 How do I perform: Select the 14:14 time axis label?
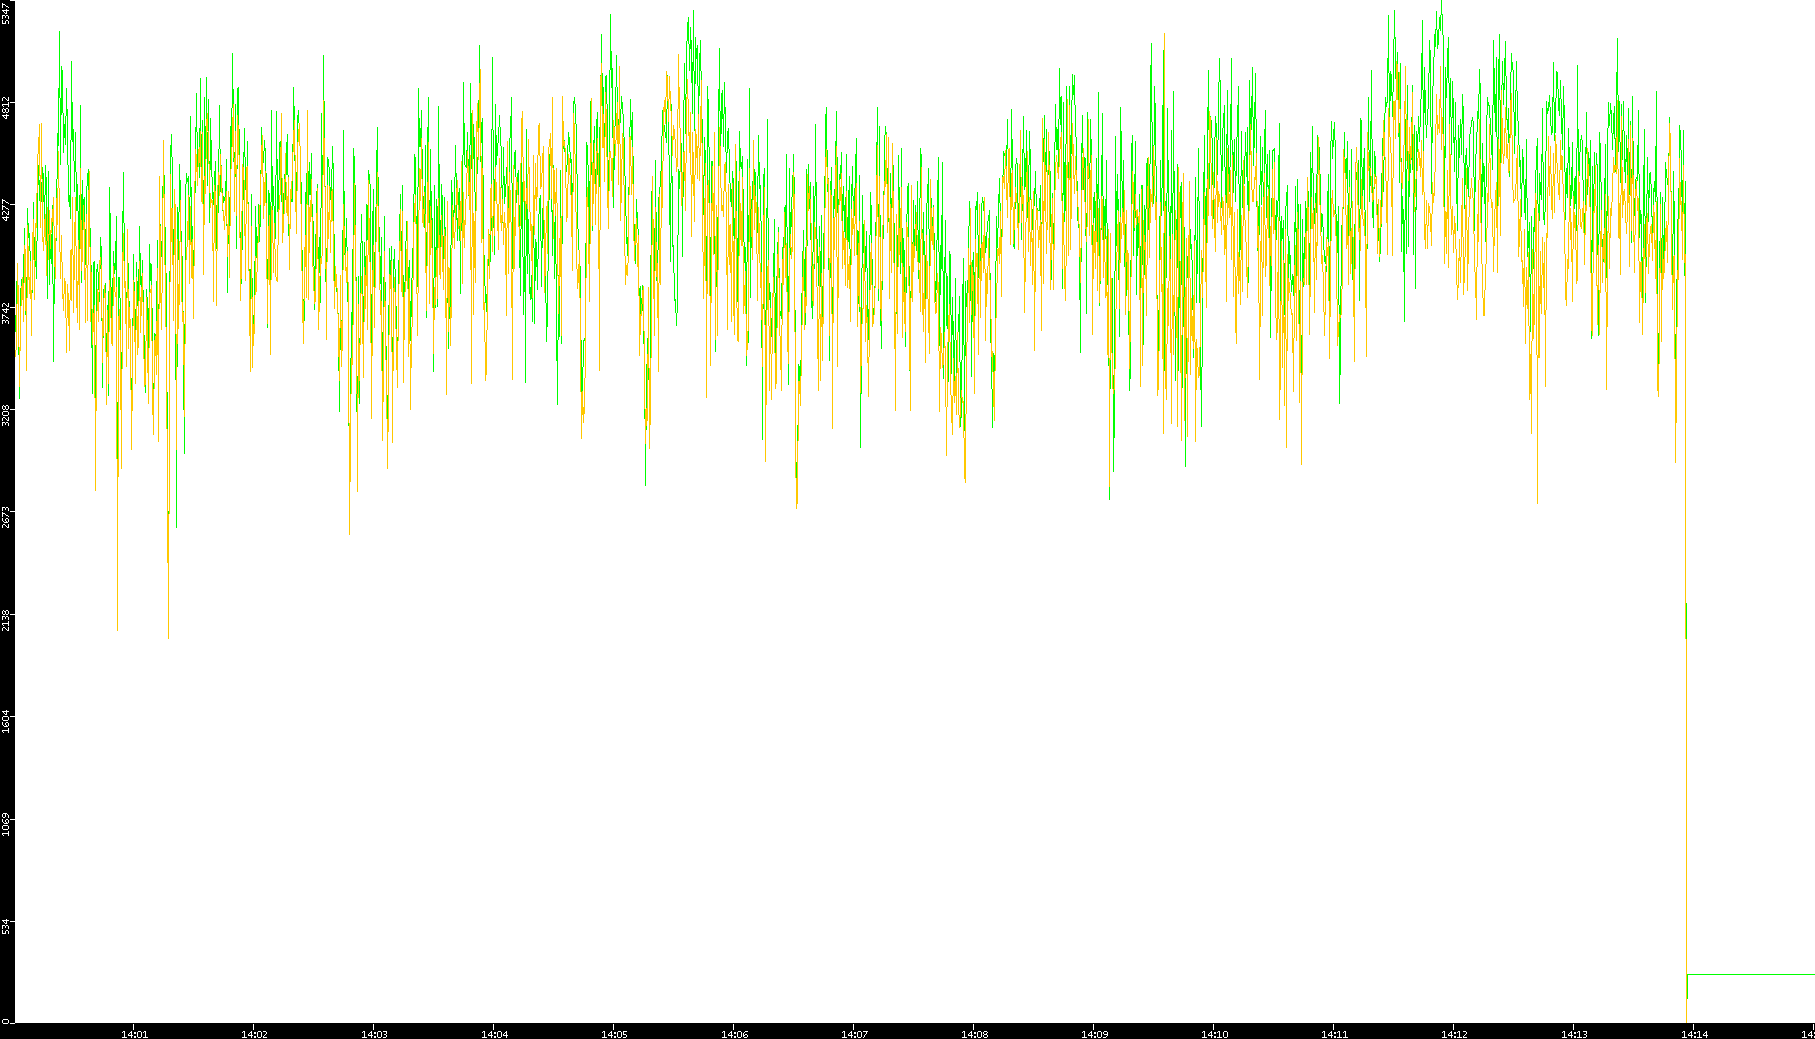click(x=1694, y=1034)
